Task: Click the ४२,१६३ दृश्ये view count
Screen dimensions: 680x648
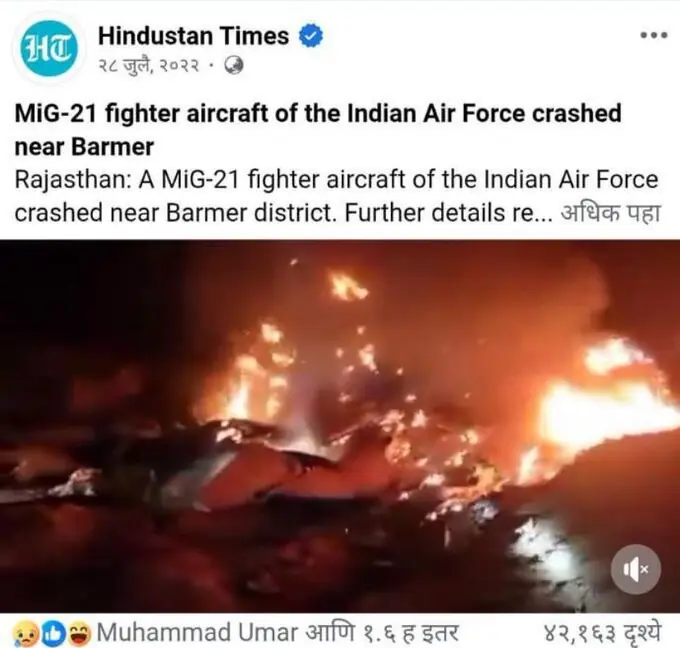Action: (x=602, y=633)
